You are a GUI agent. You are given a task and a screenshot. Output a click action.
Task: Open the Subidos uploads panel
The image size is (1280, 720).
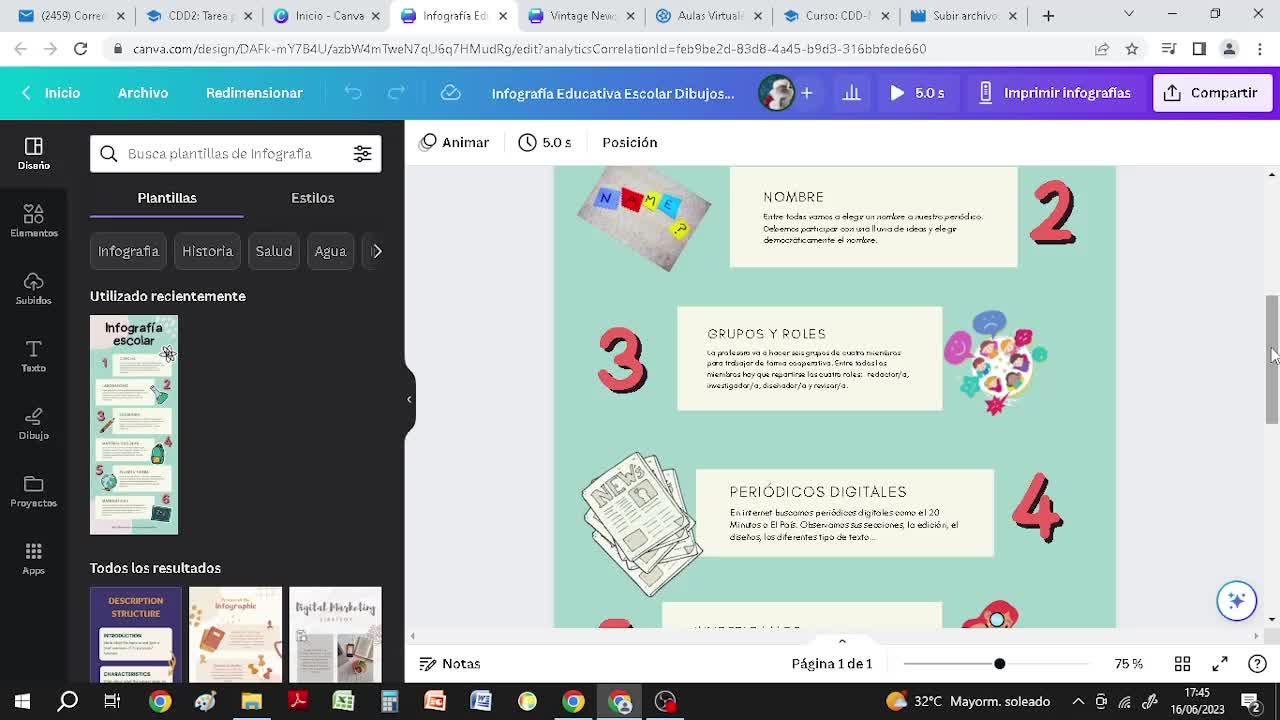34,288
